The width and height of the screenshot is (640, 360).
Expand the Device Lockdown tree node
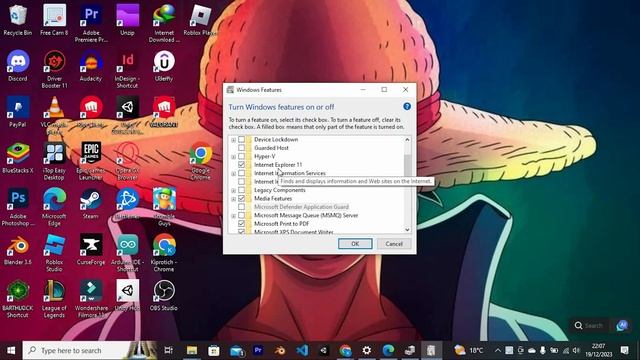[x=233, y=140]
